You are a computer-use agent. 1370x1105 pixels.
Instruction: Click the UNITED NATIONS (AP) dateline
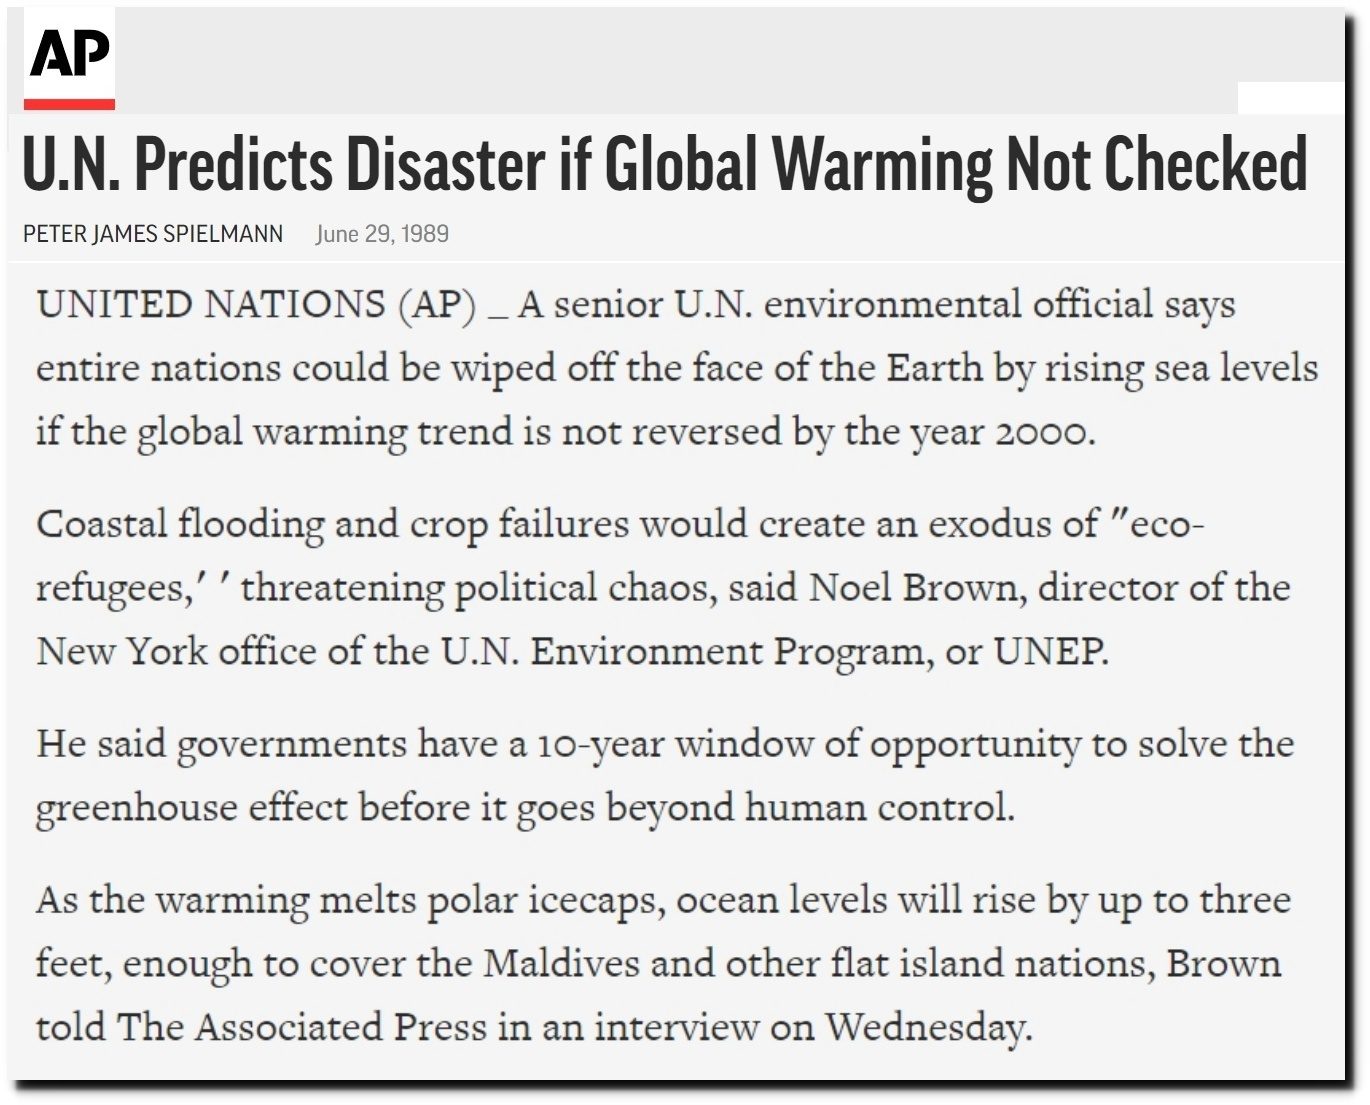click(x=256, y=304)
